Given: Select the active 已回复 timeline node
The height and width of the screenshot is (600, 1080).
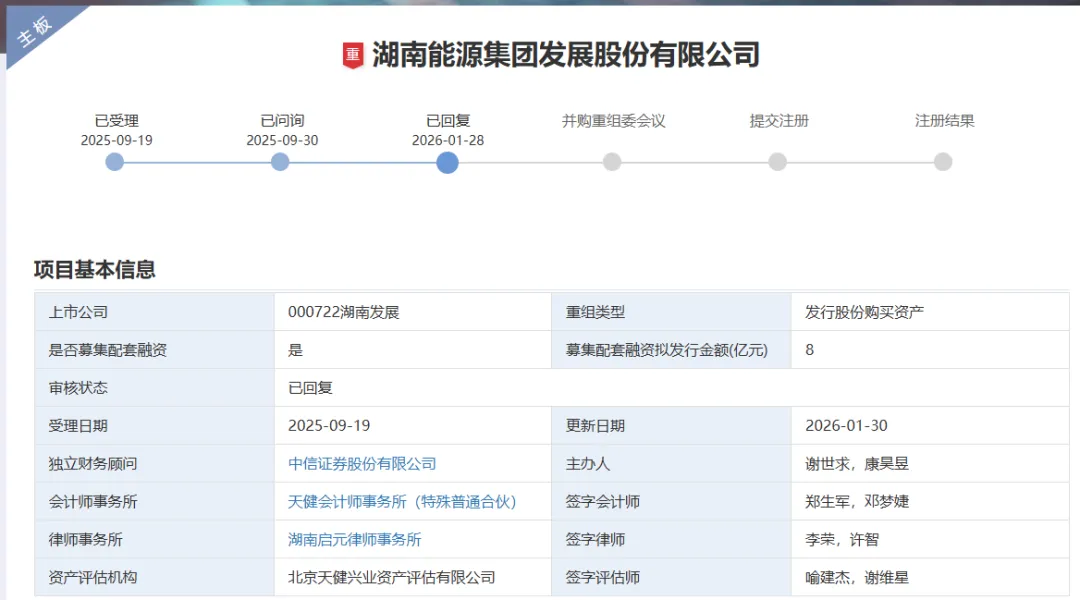Looking at the screenshot, I should [447, 163].
